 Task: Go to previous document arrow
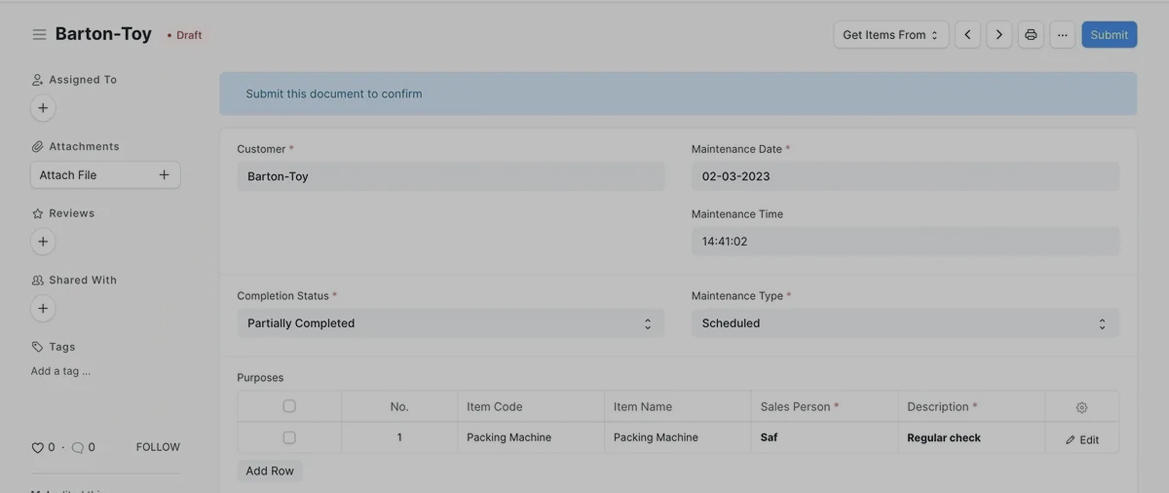pyautogui.click(x=967, y=35)
